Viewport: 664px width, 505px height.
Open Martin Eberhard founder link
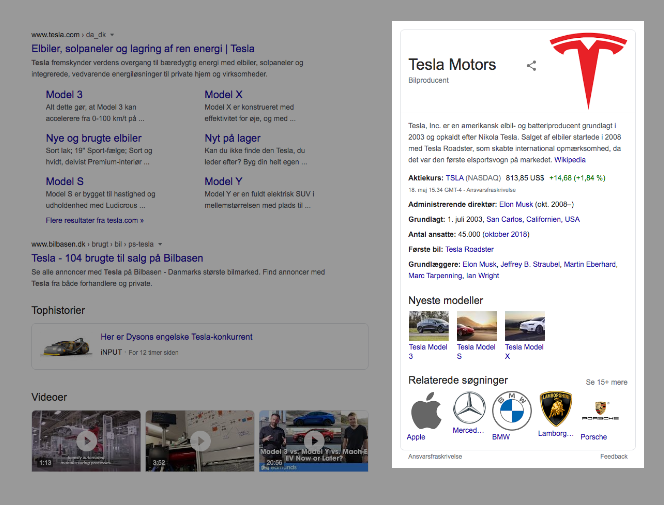[x=589, y=264]
